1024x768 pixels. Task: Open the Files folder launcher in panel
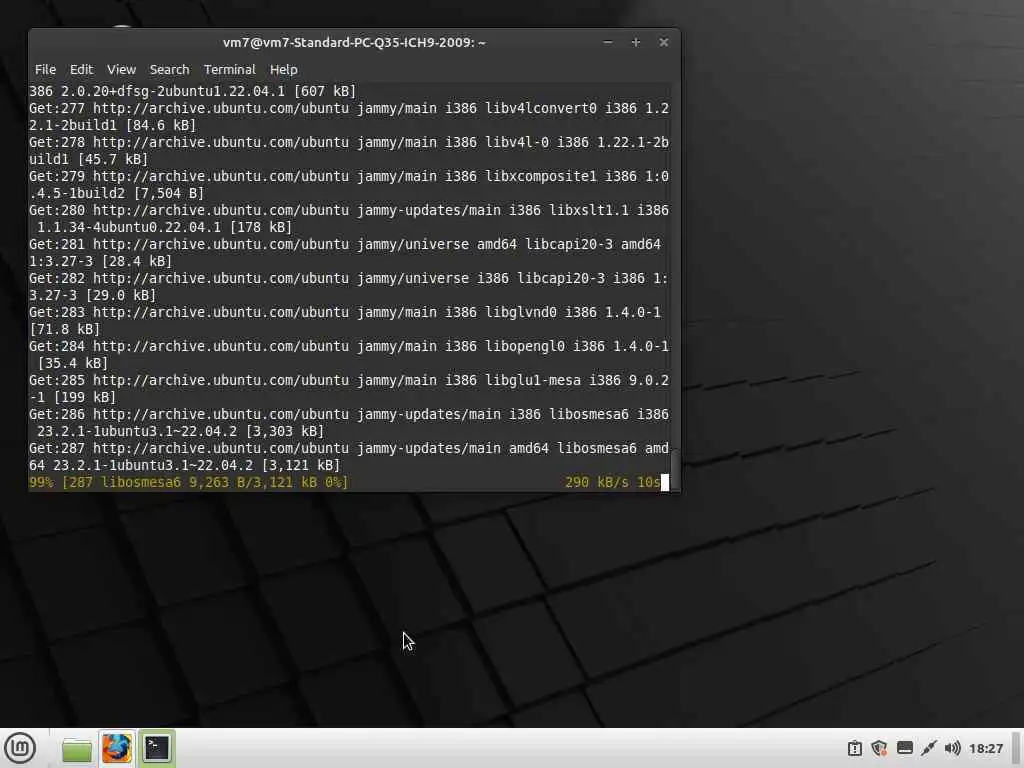tap(76, 749)
